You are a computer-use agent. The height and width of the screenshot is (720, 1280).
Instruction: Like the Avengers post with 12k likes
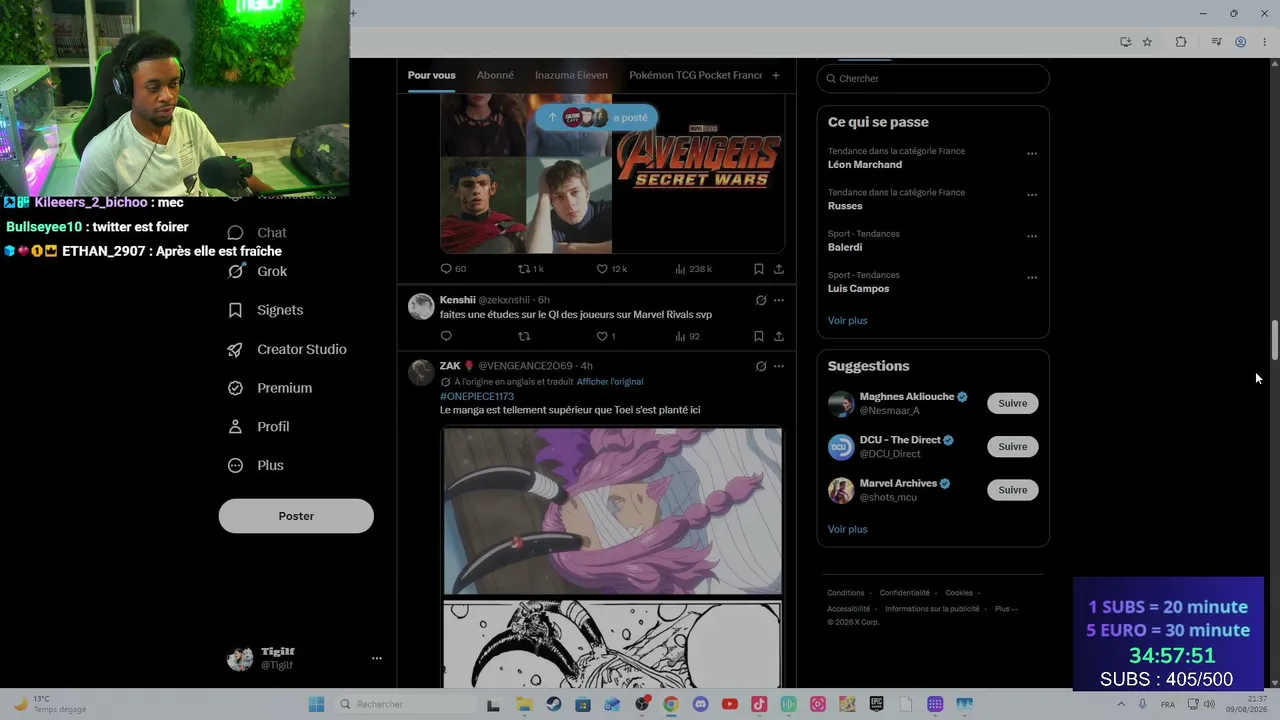pyautogui.click(x=611, y=269)
